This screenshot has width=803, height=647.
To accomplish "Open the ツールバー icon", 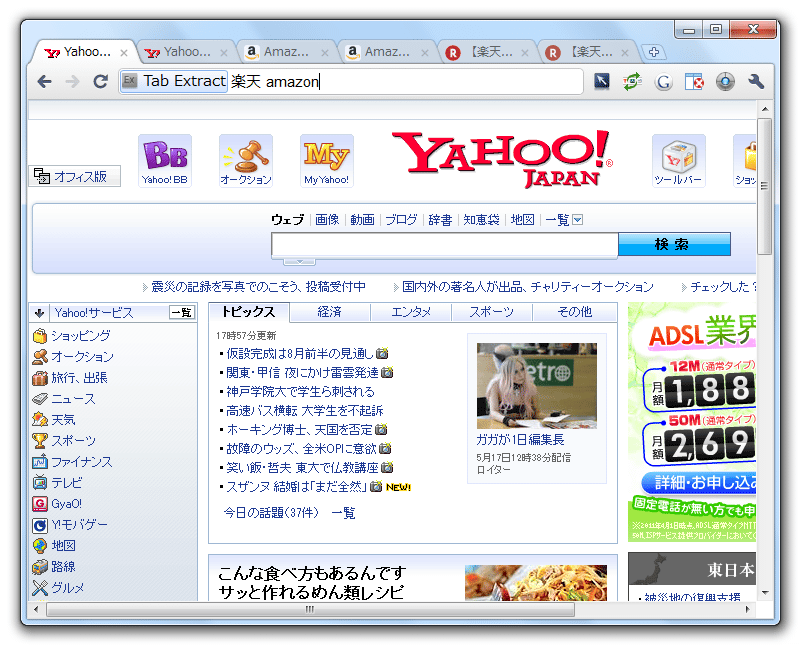I will [679, 161].
